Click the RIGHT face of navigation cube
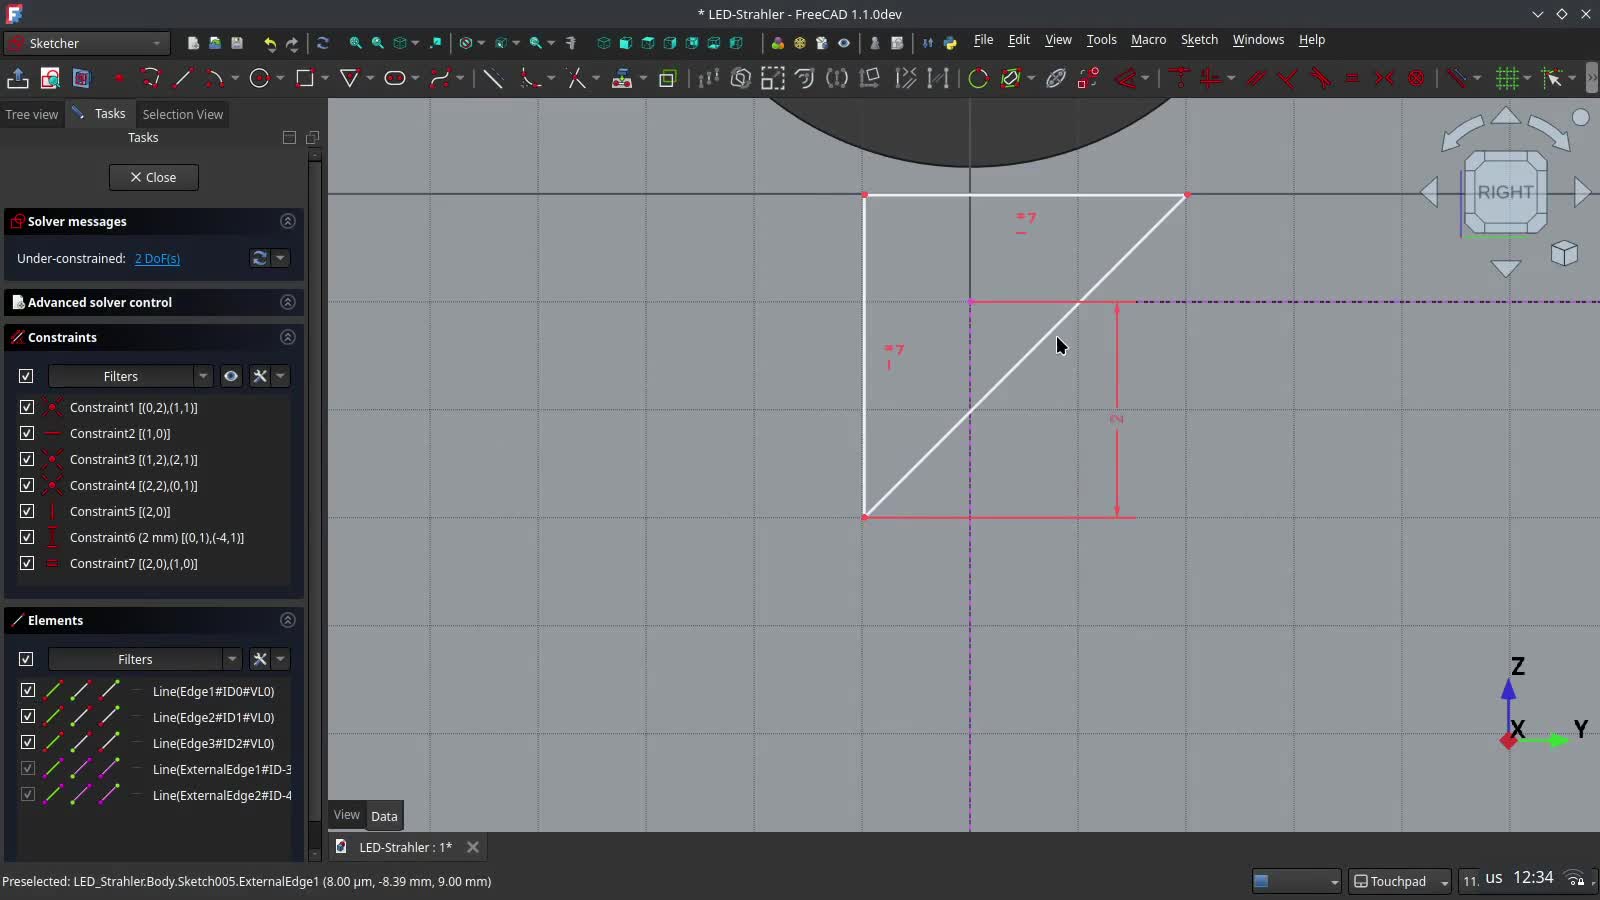The width and height of the screenshot is (1600, 900). (x=1505, y=192)
